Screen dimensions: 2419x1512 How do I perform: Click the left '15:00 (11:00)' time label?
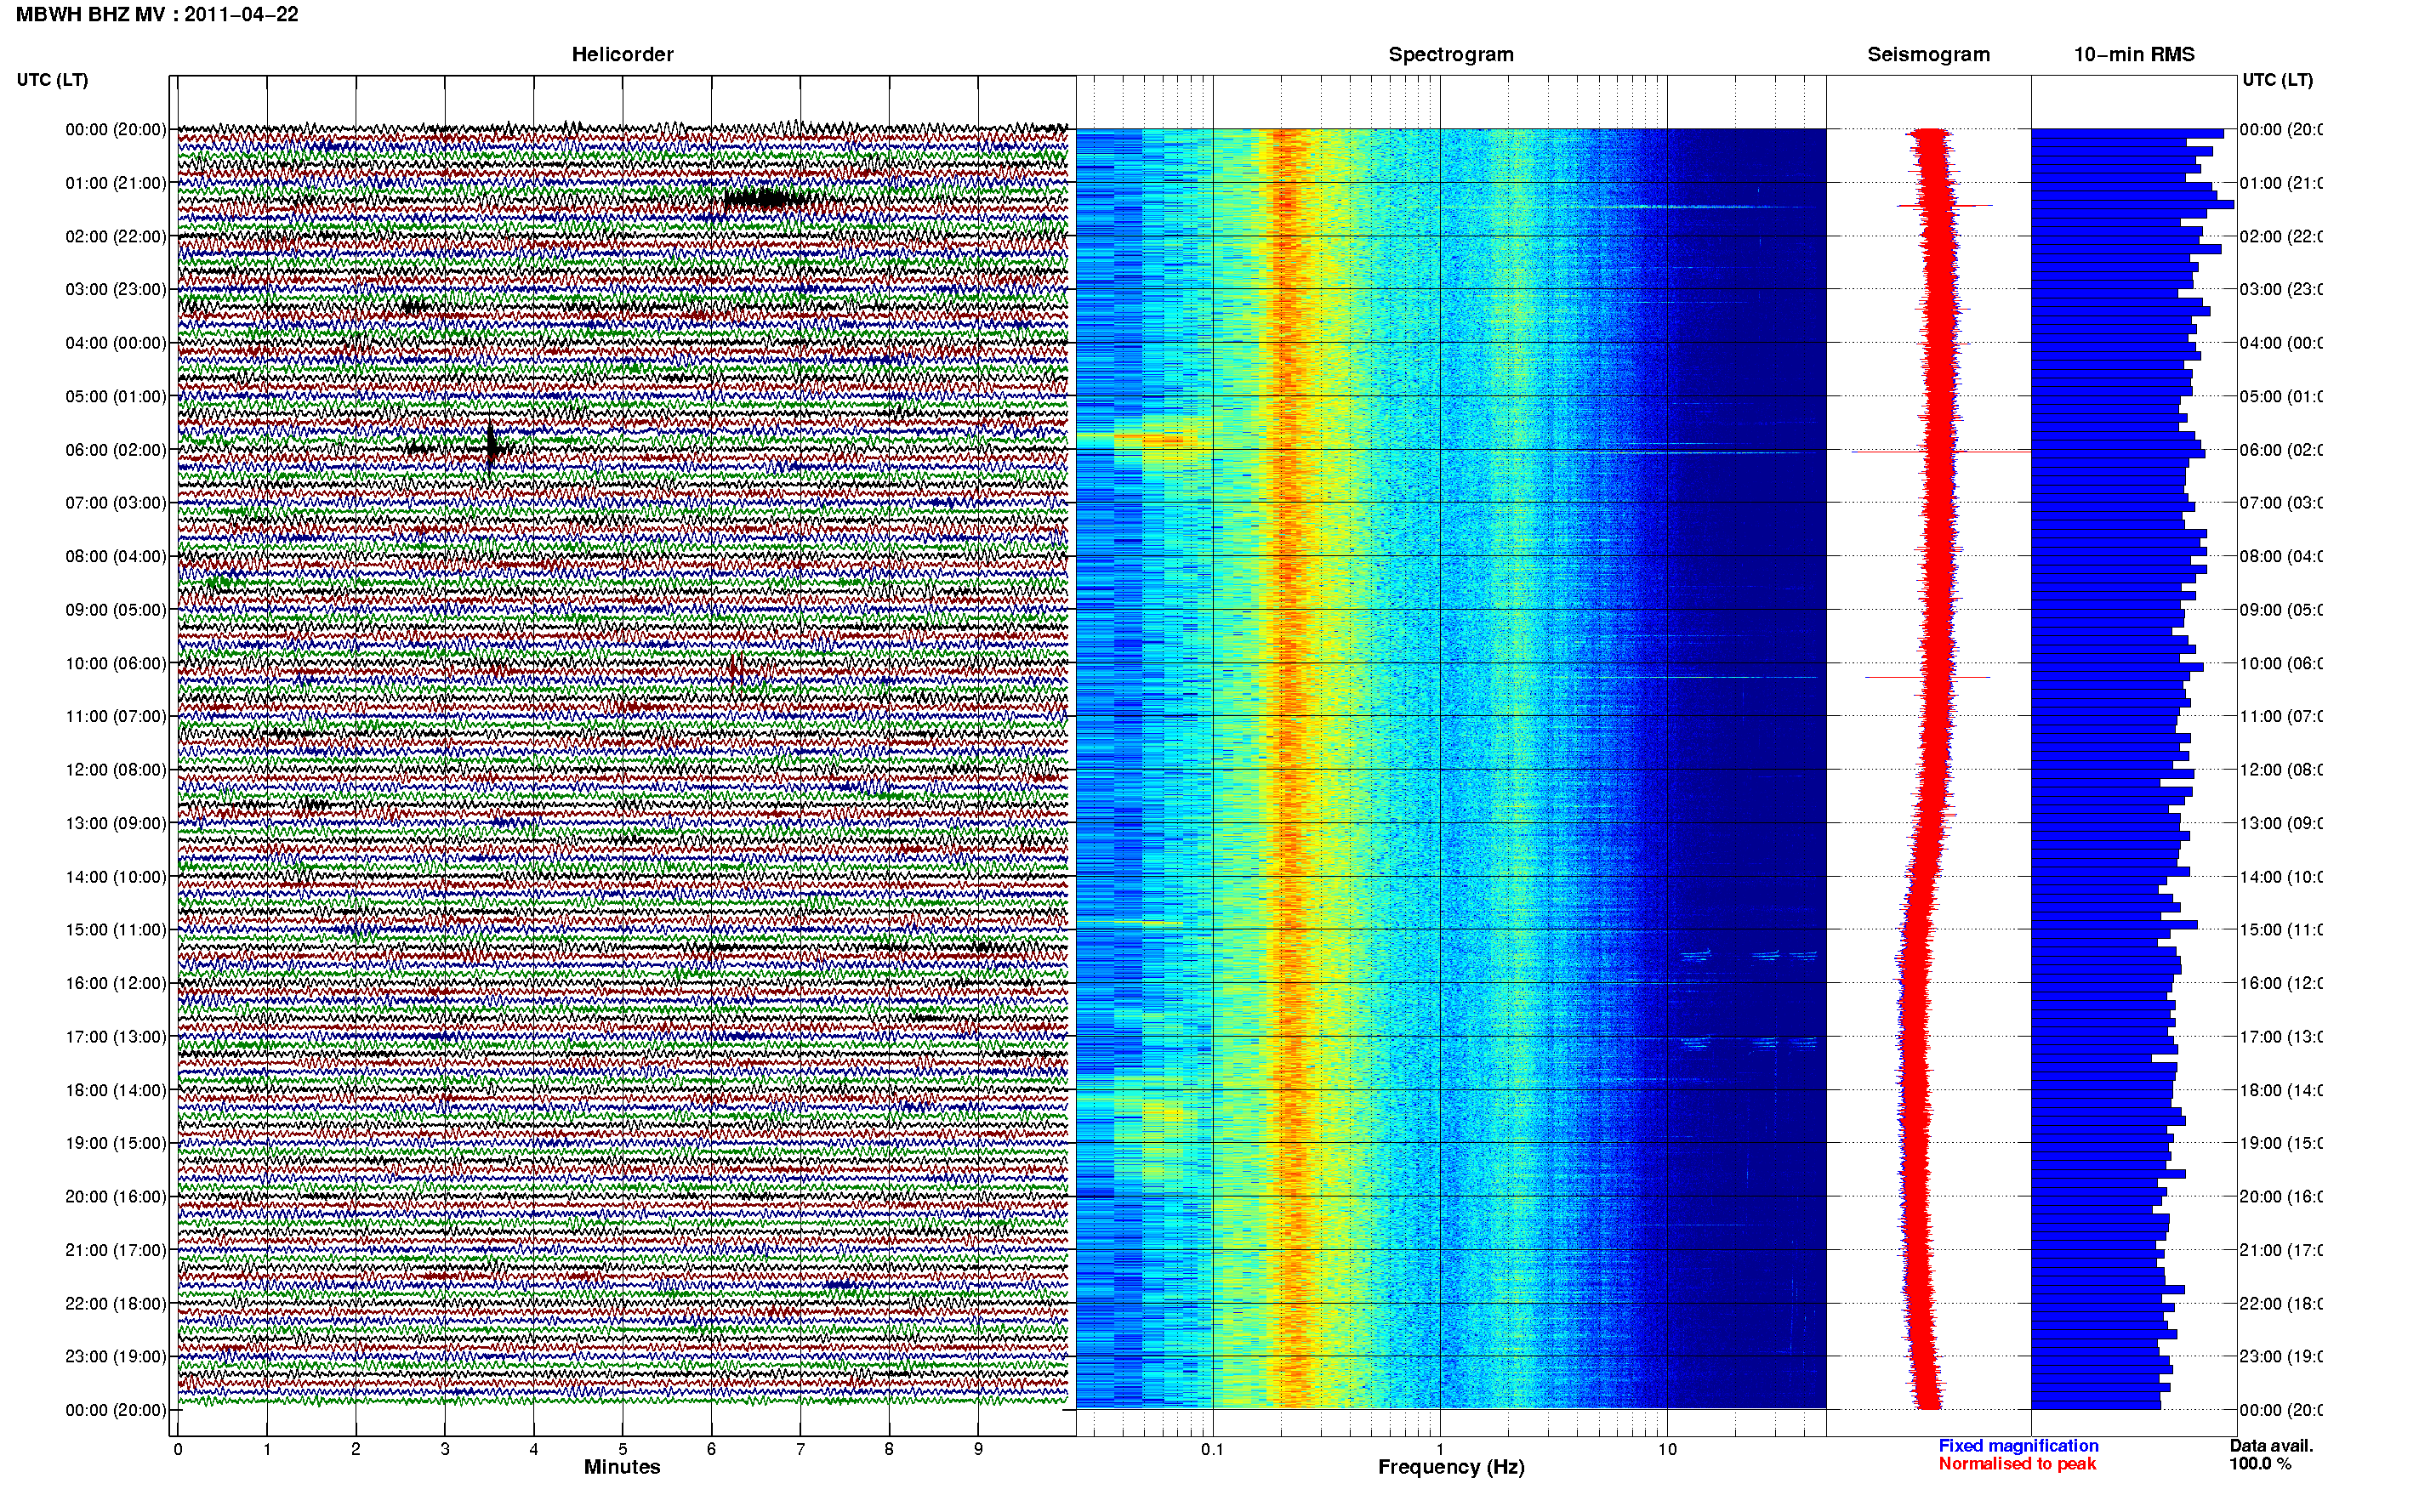(x=116, y=930)
